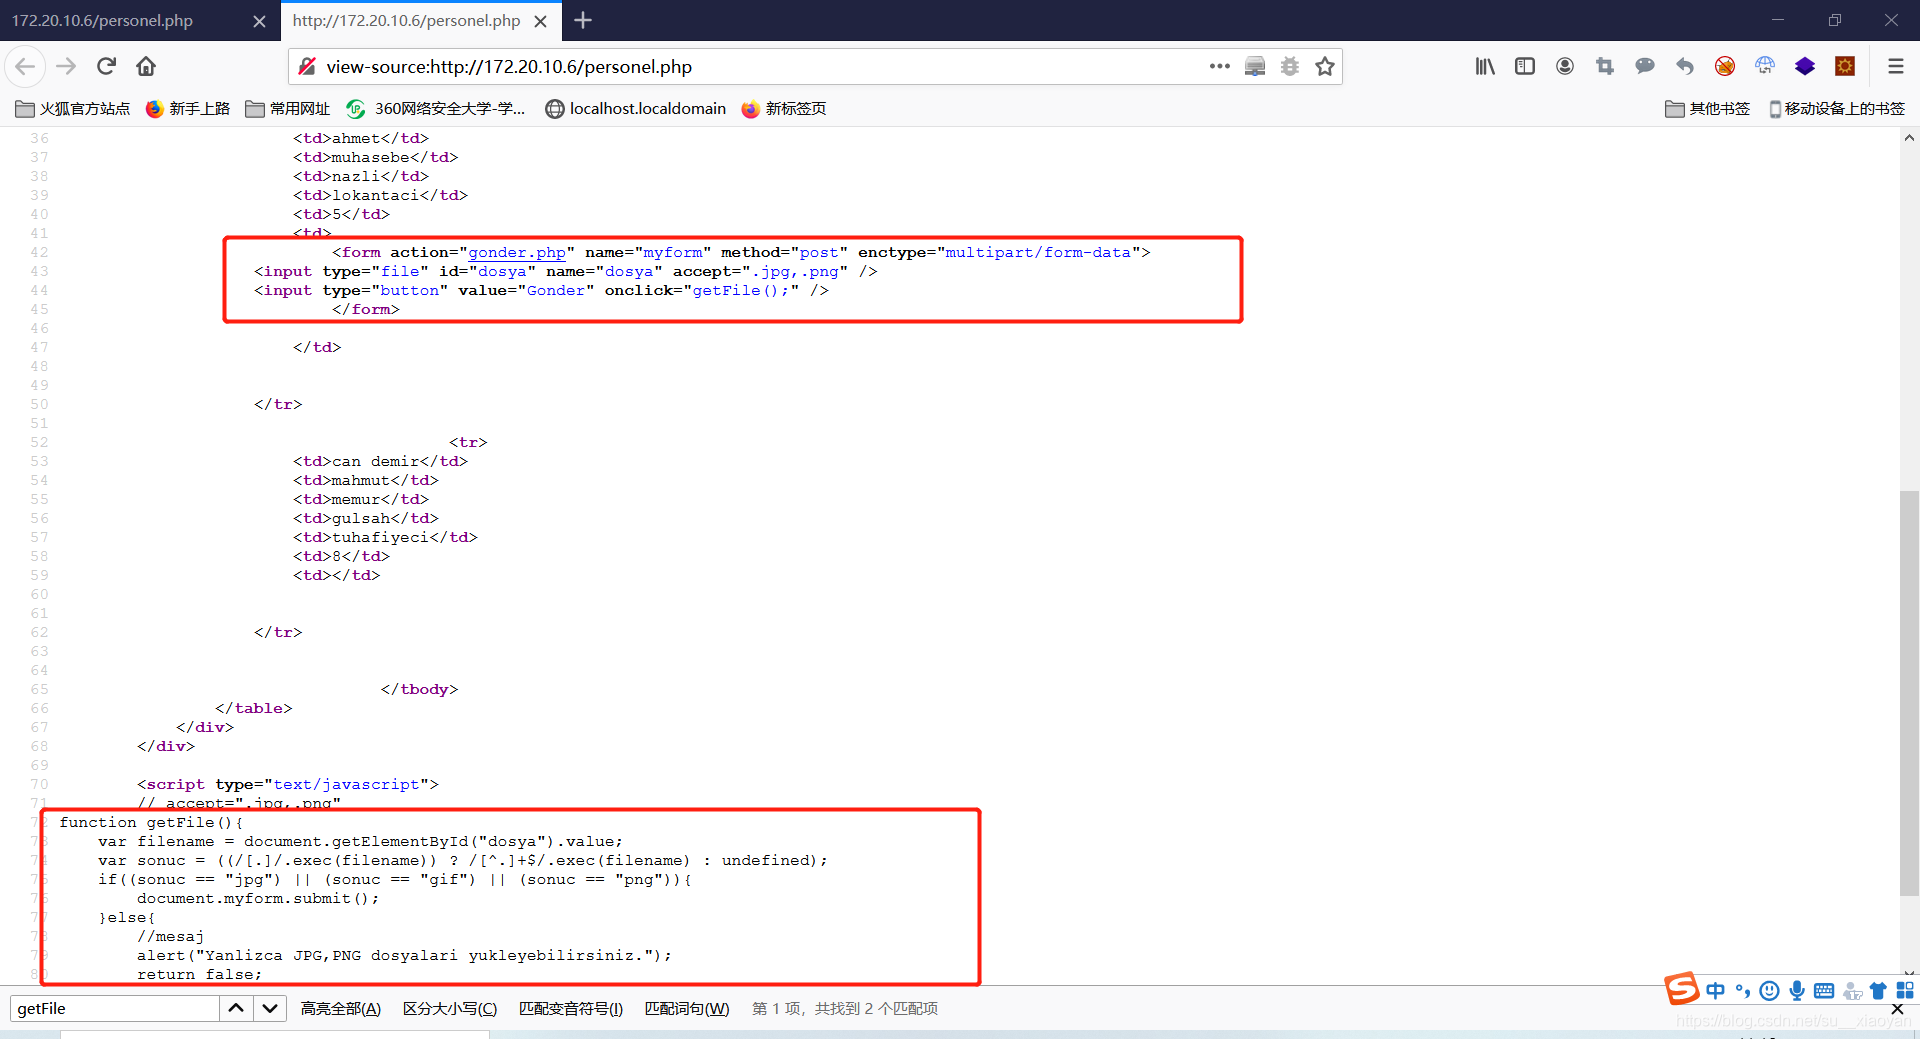Click the site security info icon in the address bar
The width and height of the screenshot is (1920, 1039).
pyautogui.click(x=308, y=66)
